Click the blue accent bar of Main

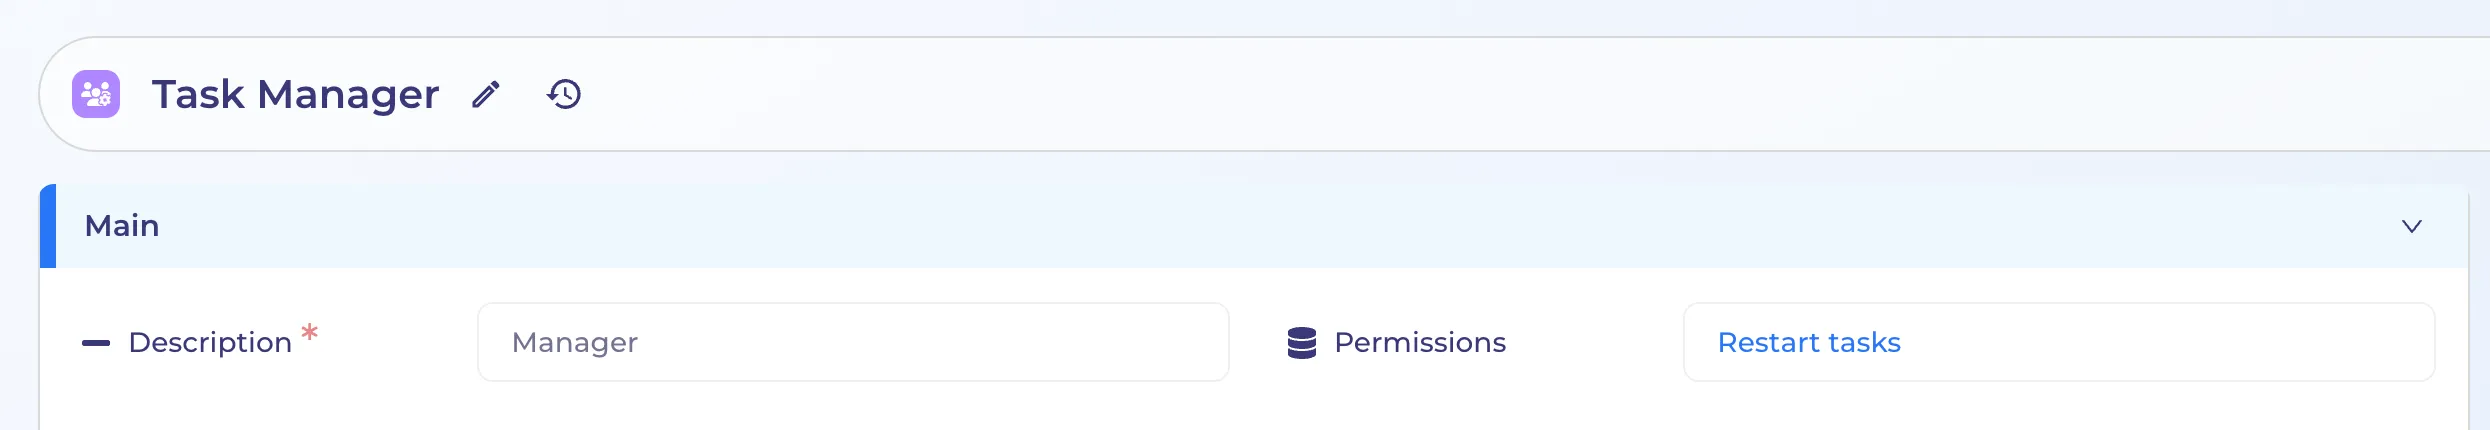(48, 226)
